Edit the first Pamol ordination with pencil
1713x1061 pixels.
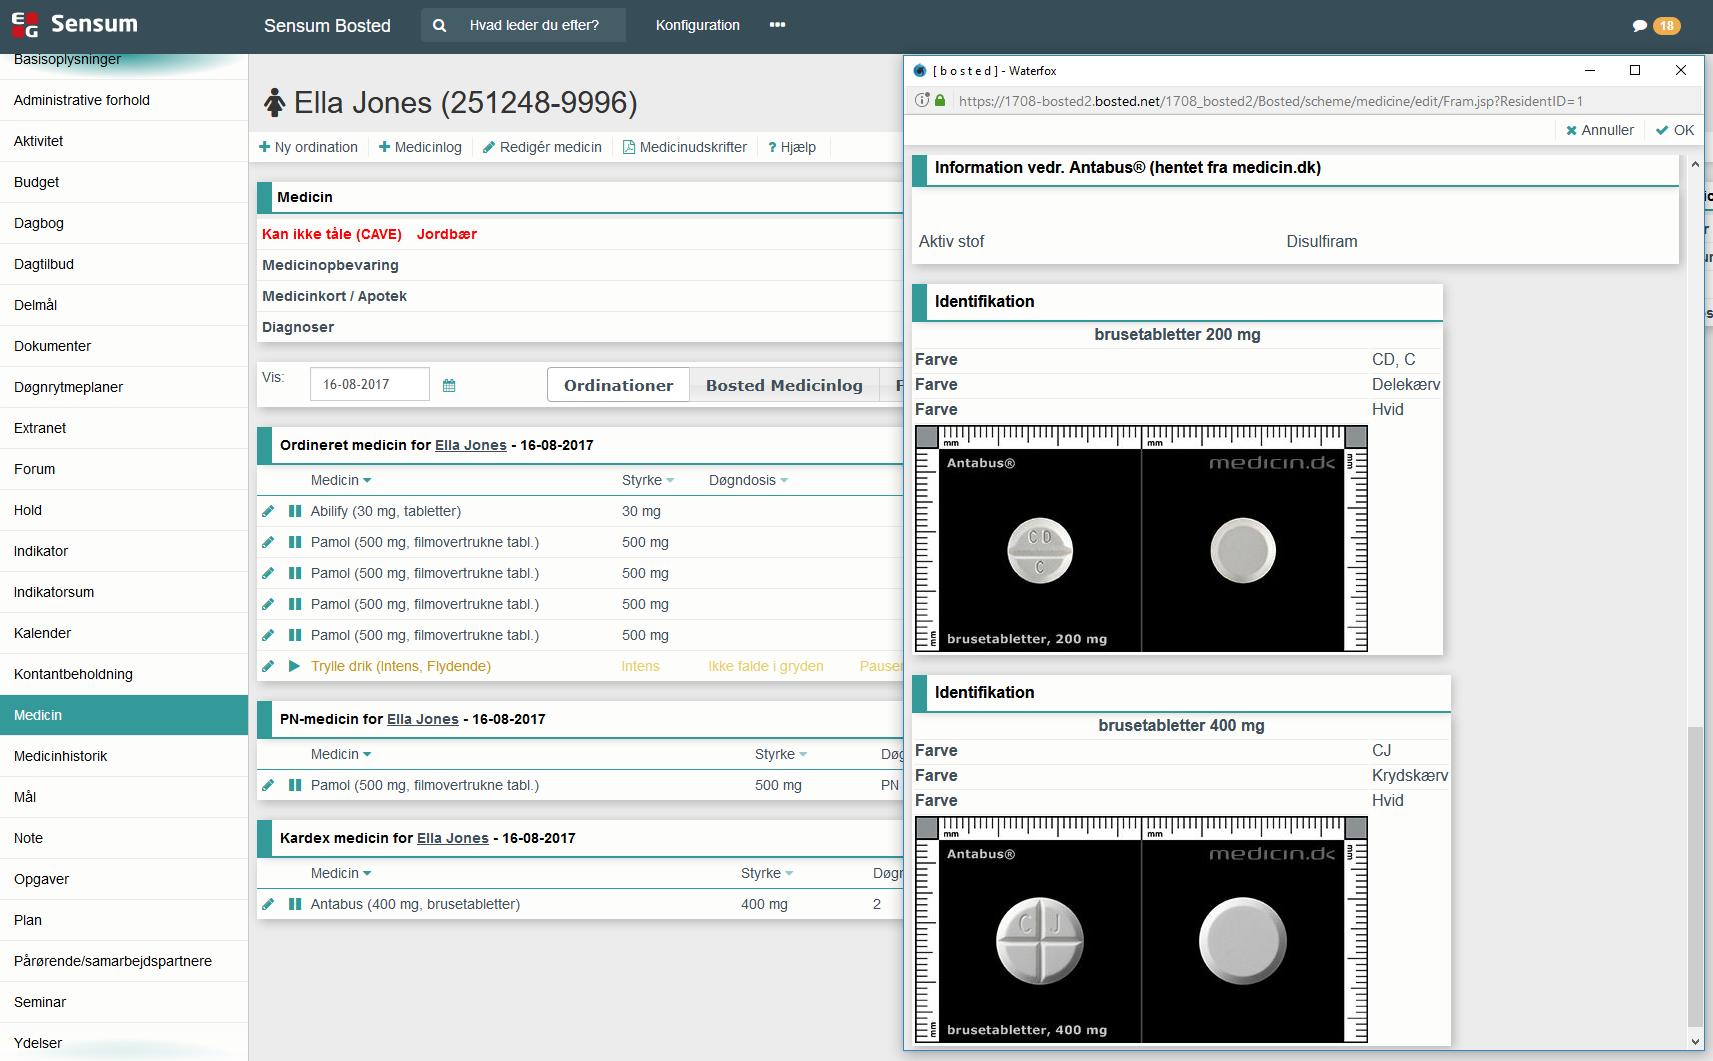pyautogui.click(x=268, y=542)
